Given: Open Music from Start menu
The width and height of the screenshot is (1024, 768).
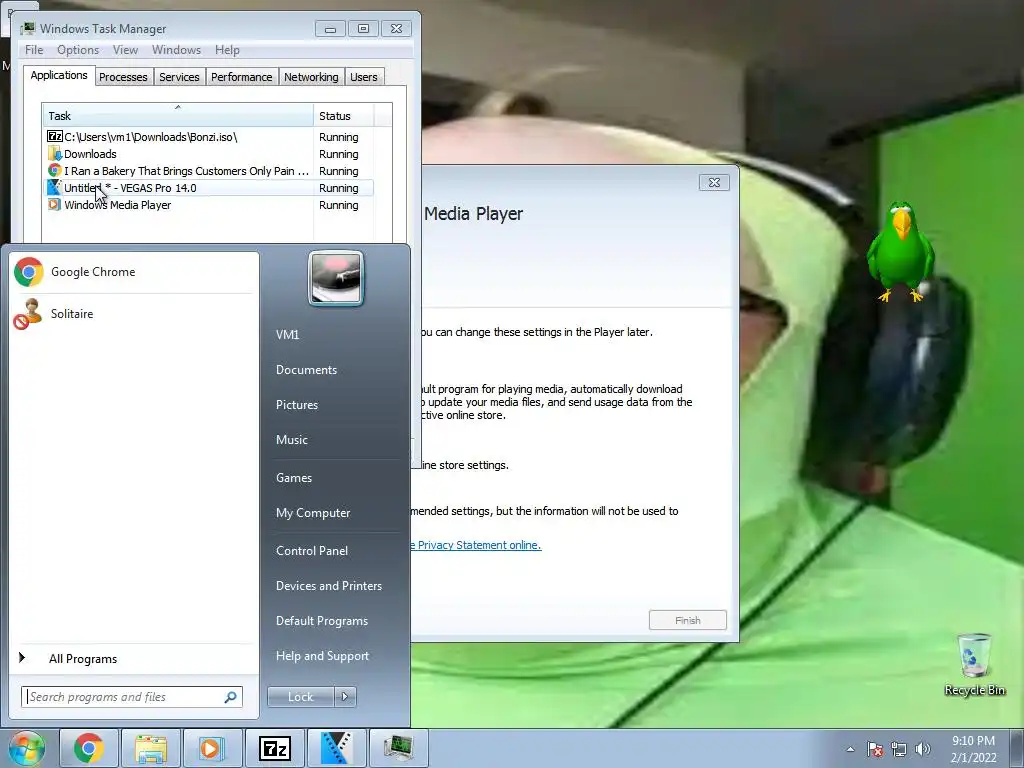Looking at the screenshot, I should [291, 440].
